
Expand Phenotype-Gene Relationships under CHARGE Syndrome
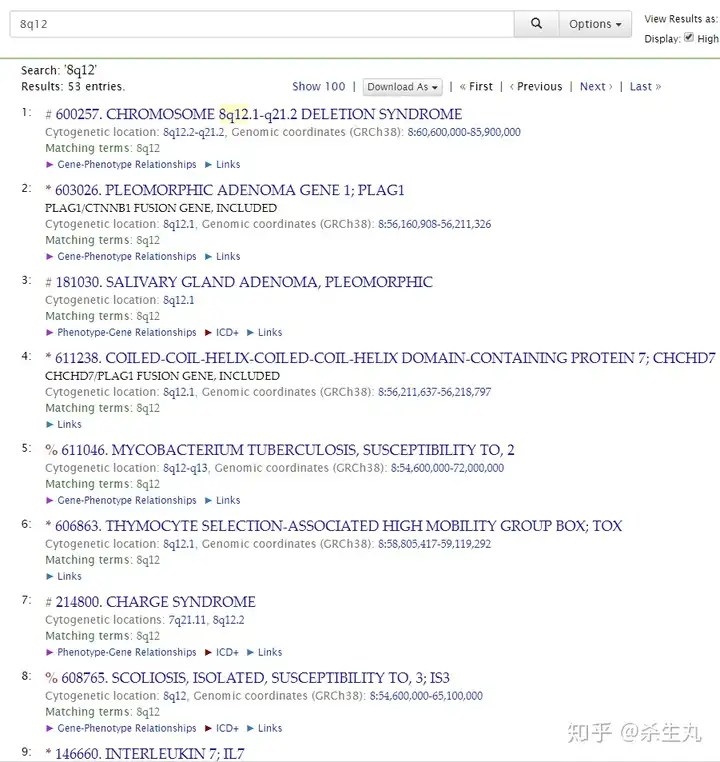[x=121, y=652]
